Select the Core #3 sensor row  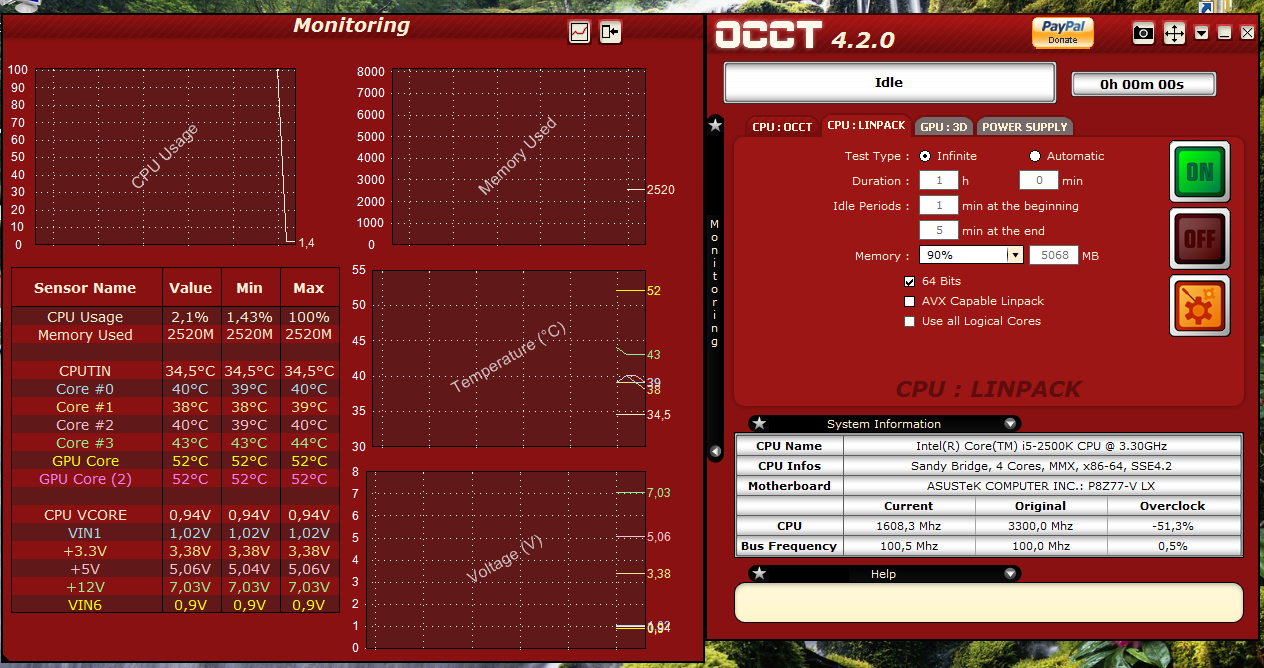coord(175,443)
